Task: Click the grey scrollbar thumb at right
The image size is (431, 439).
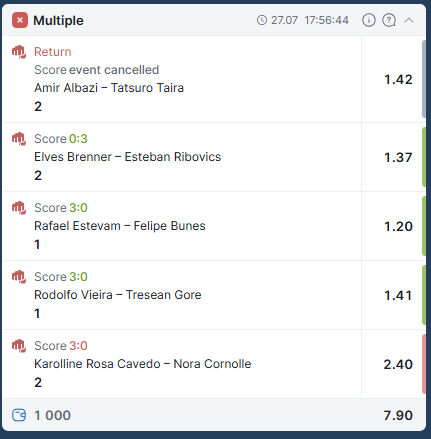Action: click(x=424, y=79)
